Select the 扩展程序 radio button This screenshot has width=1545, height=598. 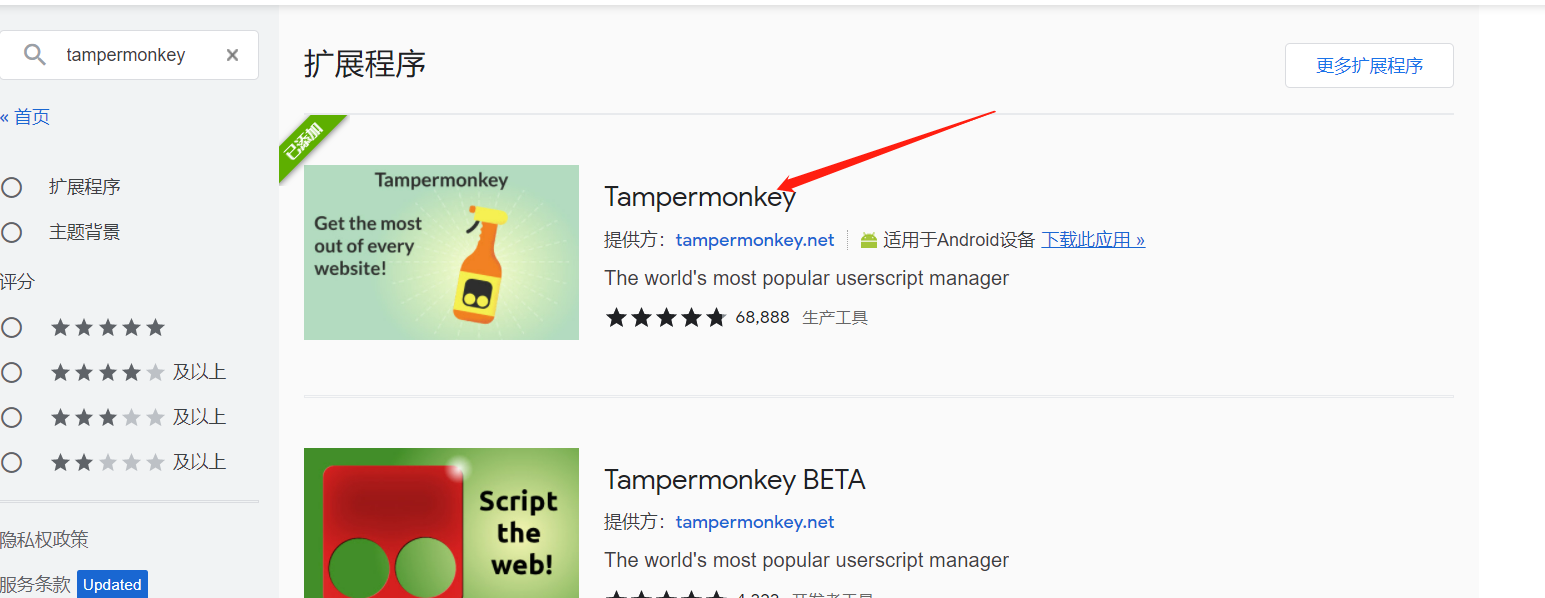click(x=12, y=187)
